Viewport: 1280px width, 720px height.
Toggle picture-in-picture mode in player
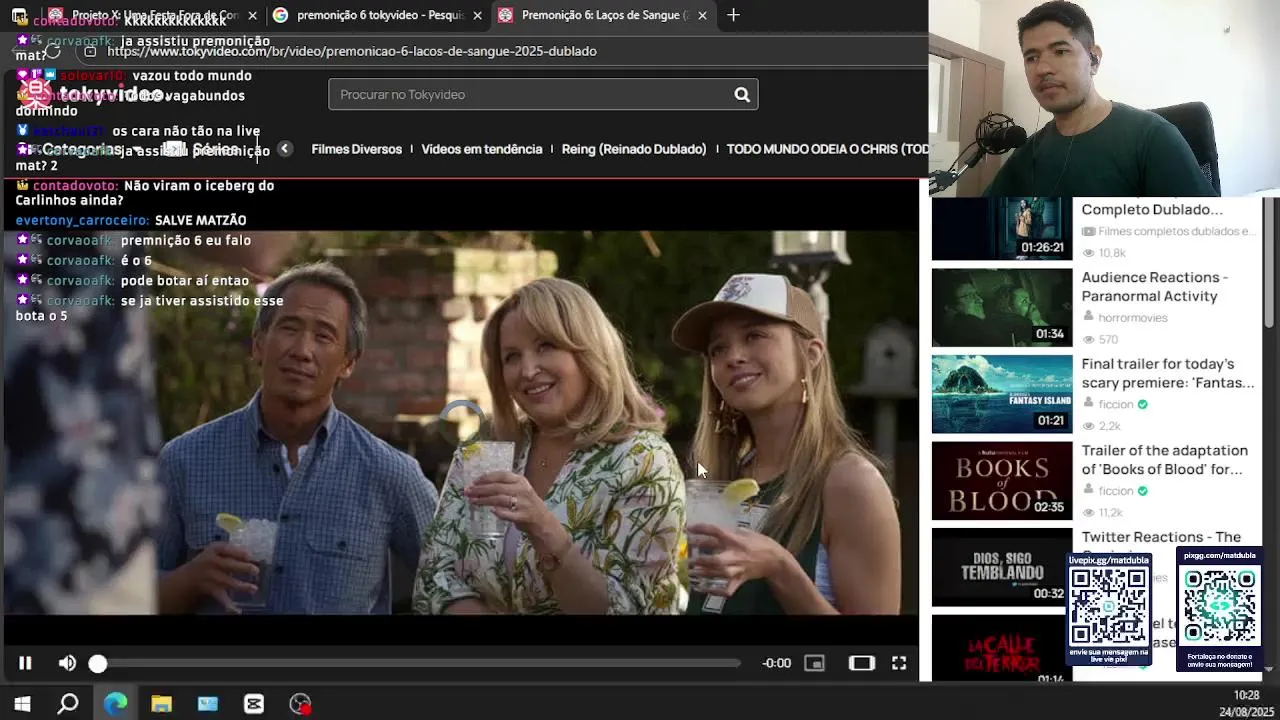[814, 663]
